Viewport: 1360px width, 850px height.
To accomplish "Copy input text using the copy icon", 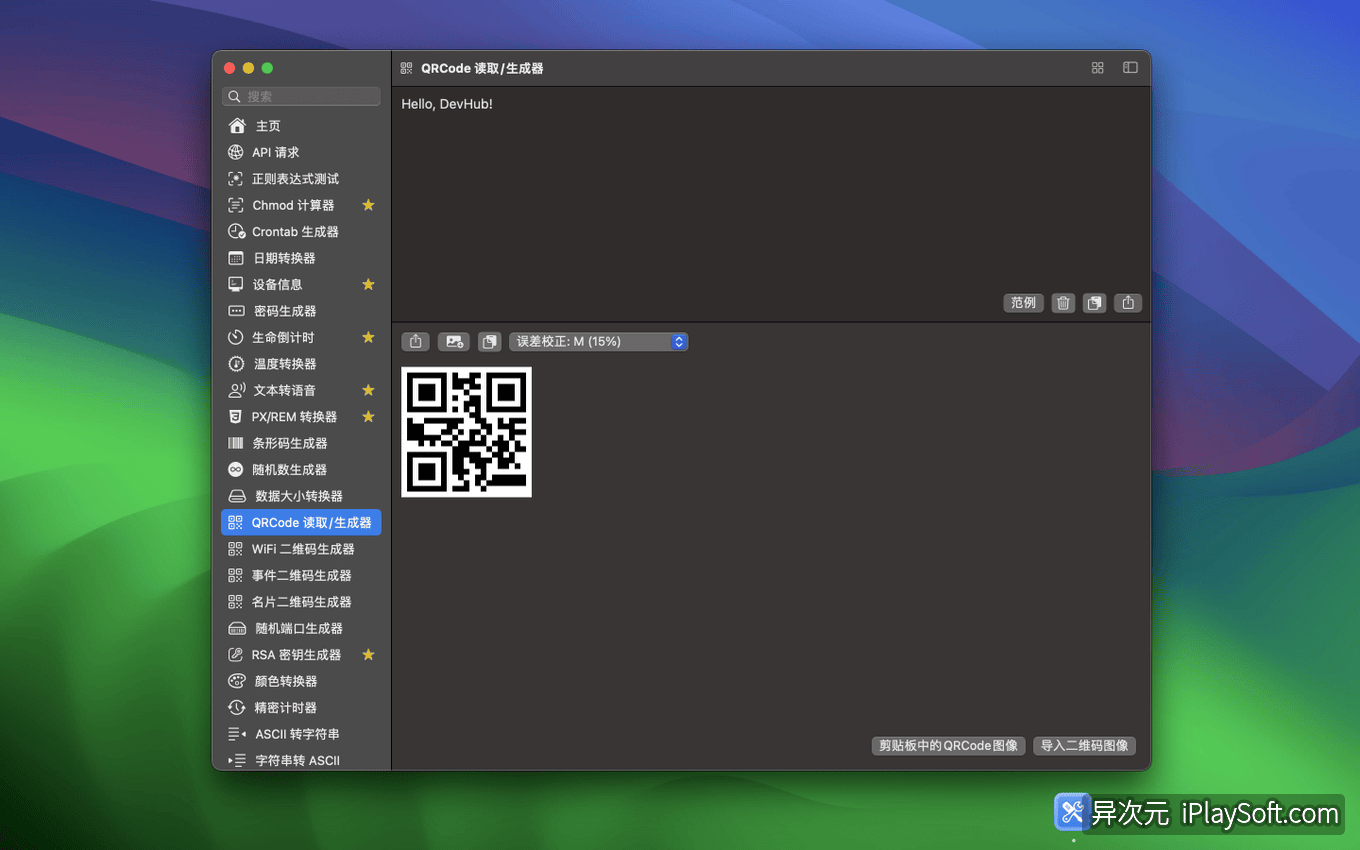I will pos(1094,302).
